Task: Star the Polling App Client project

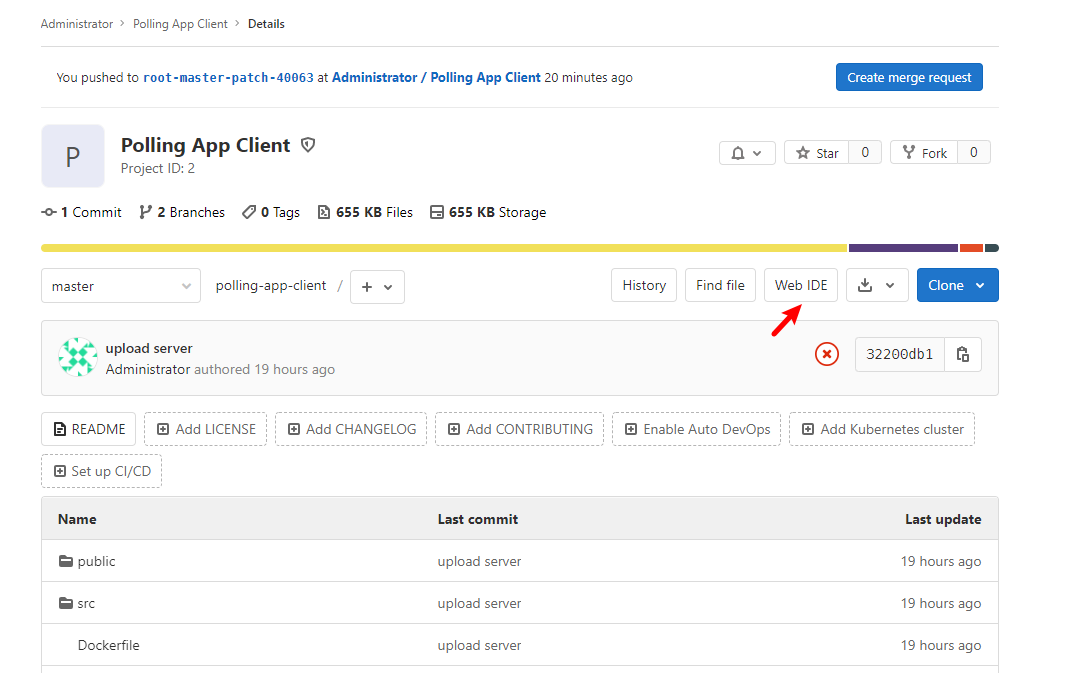Action: click(x=816, y=153)
